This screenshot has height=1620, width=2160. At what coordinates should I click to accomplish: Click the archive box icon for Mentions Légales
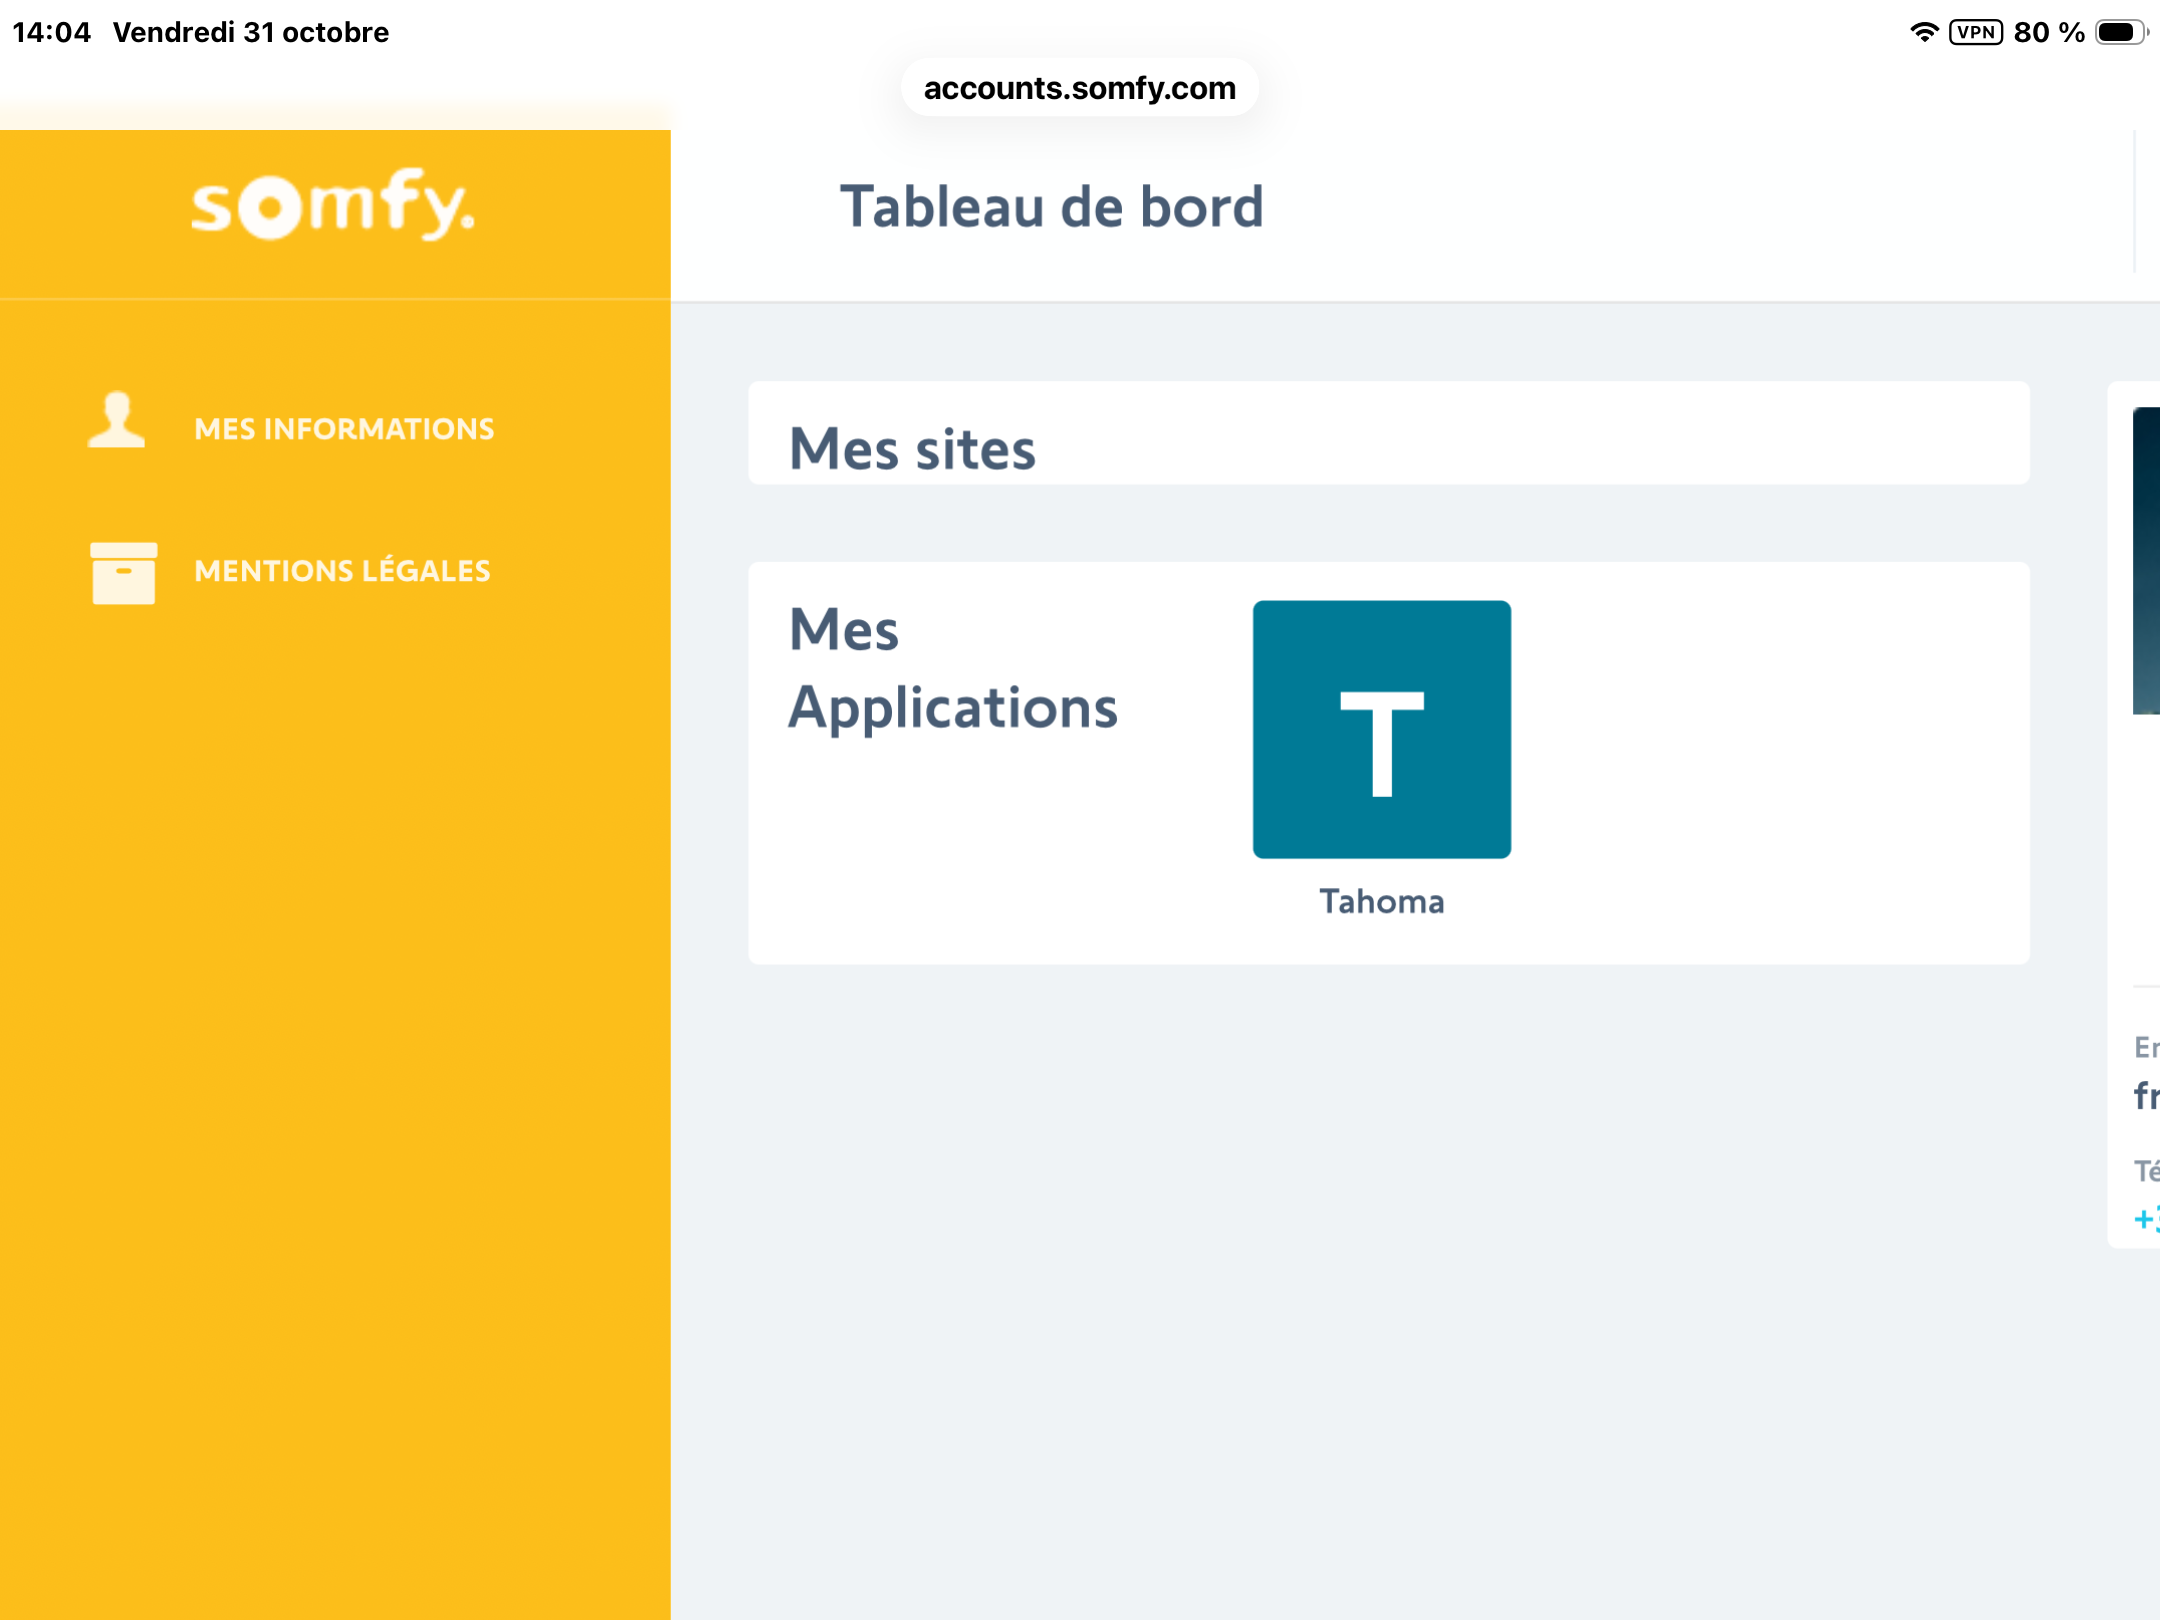click(x=123, y=573)
